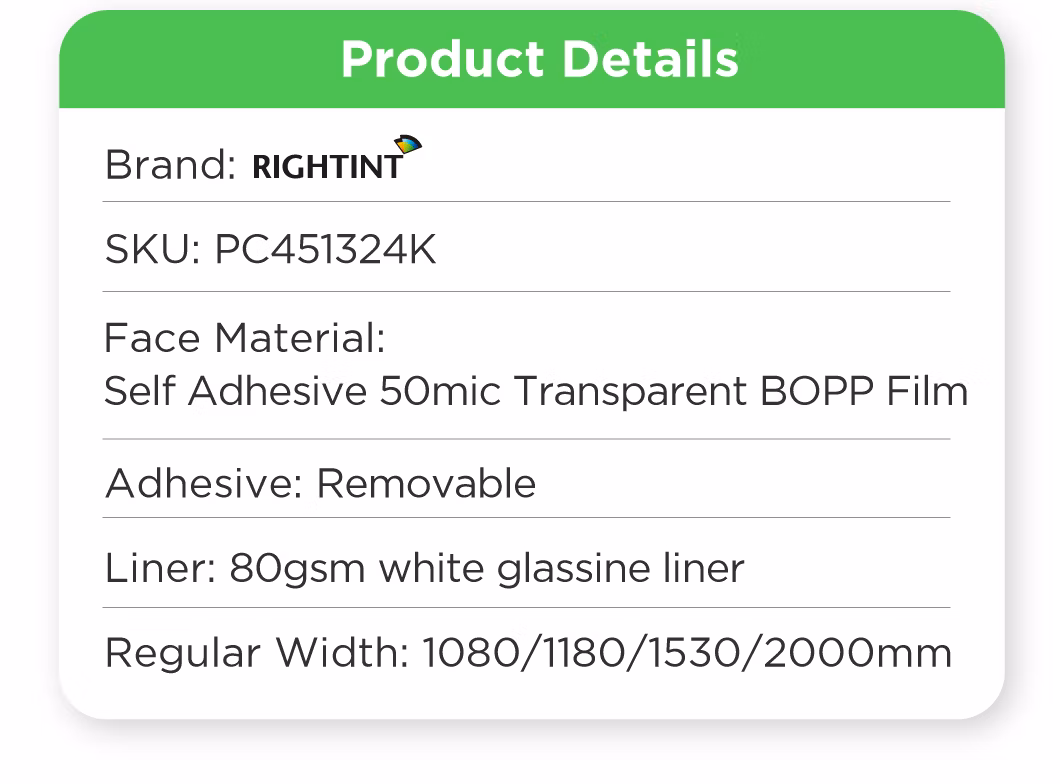
Task: Click the word "Transparent"
Action: (x=630, y=391)
